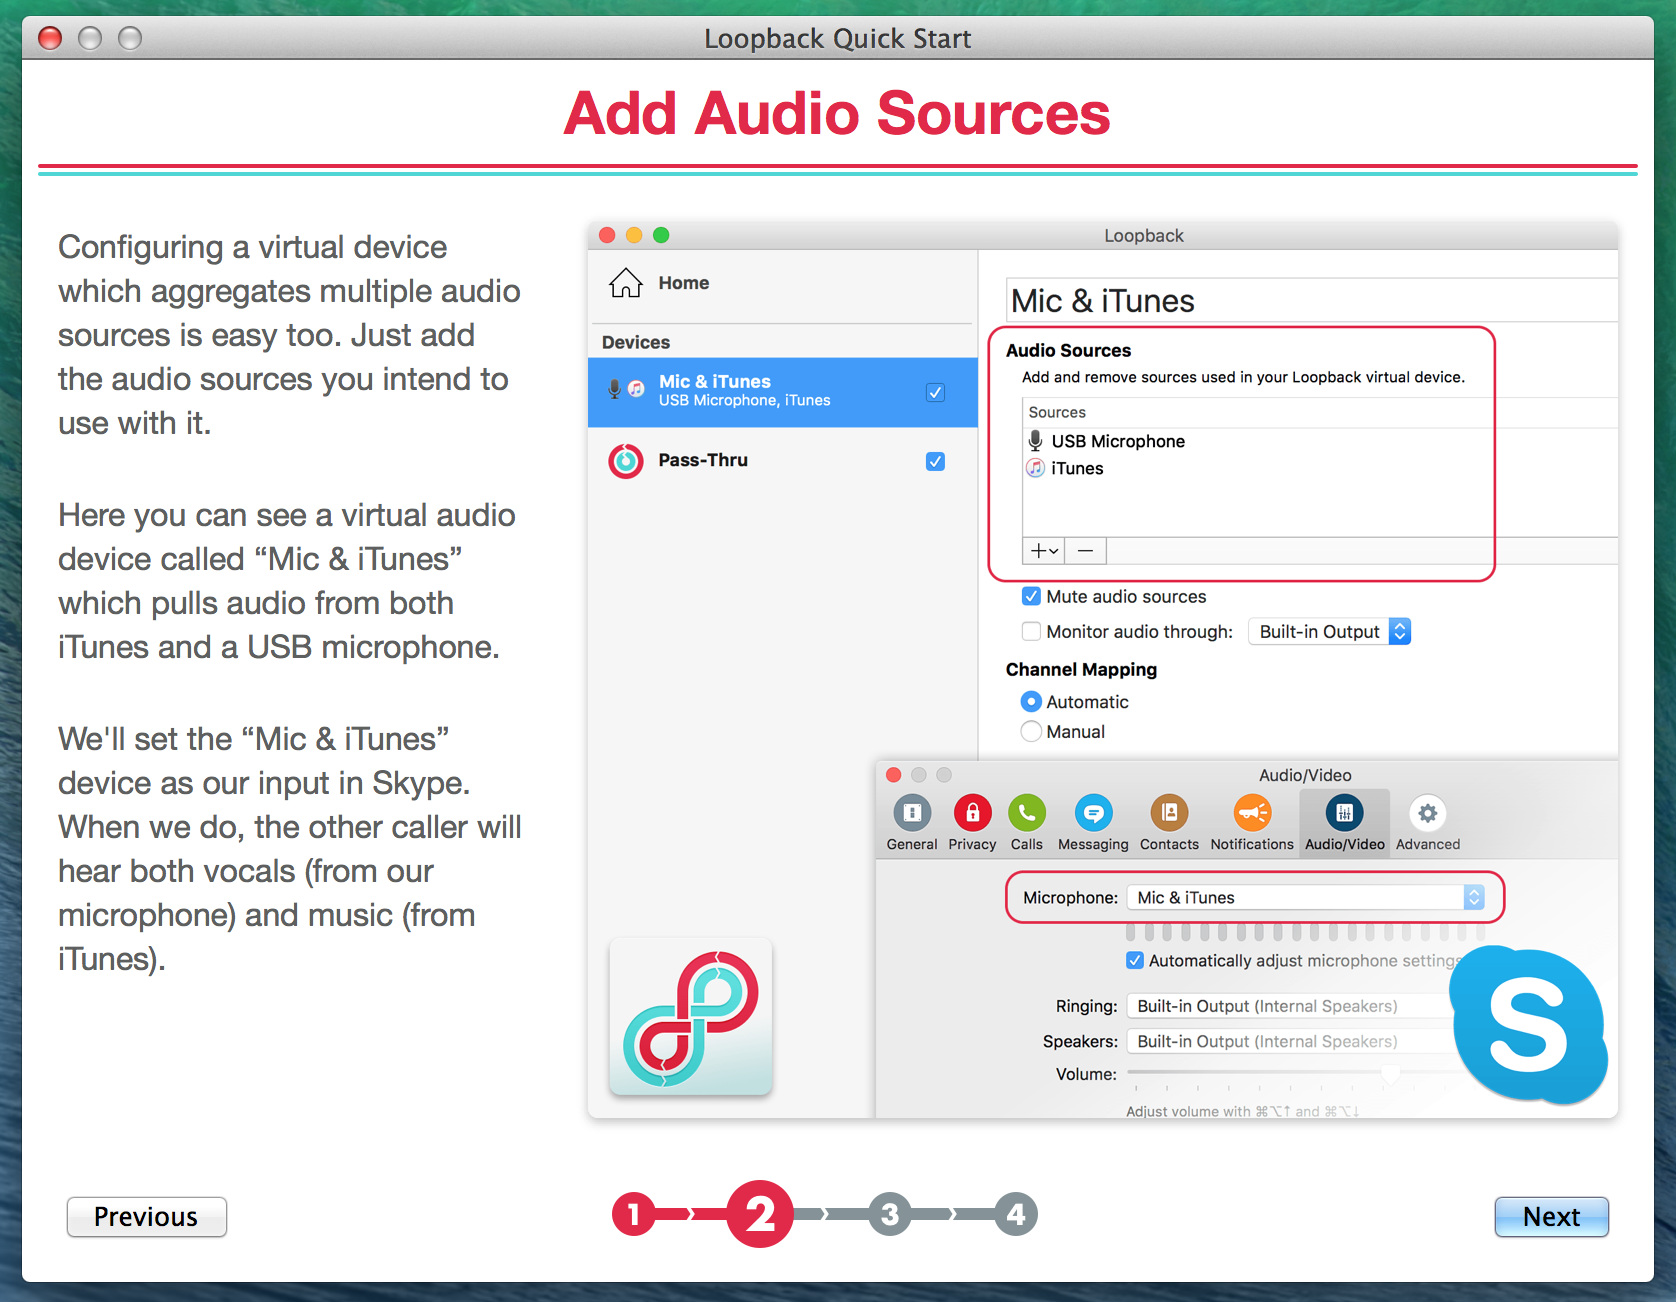1676x1302 pixels.
Task: Open the Ringing output dropdown
Action: click(x=1290, y=1006)
